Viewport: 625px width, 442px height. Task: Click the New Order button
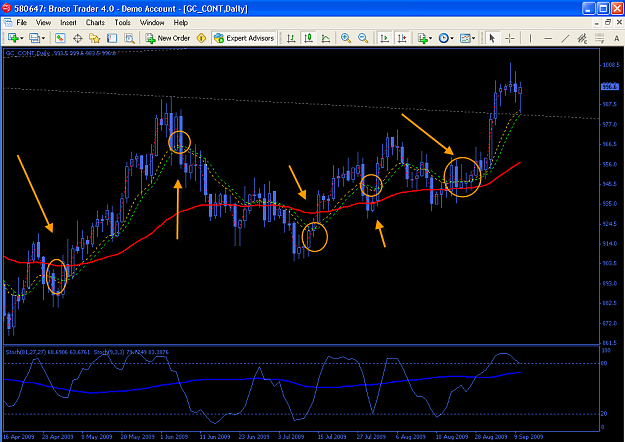[168, 38]
